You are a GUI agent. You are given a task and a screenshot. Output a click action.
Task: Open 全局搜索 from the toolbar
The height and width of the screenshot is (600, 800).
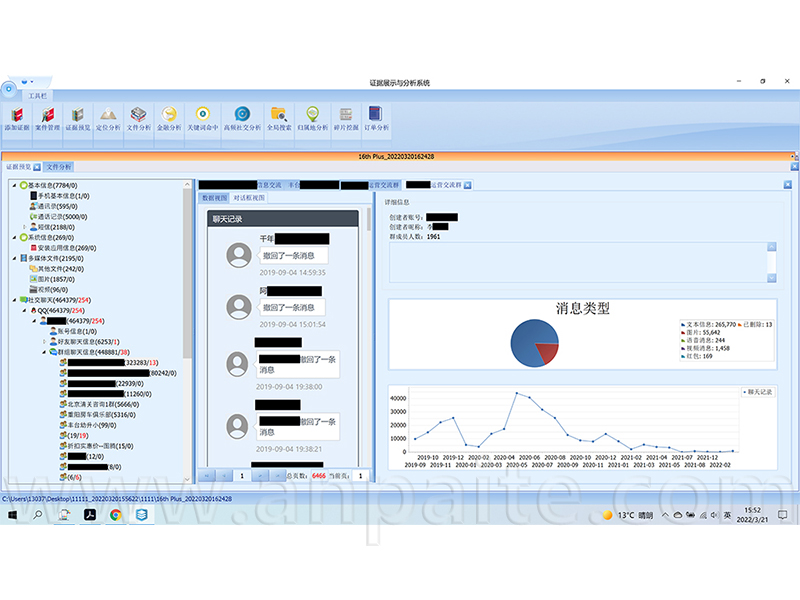[x=279, y=118]
